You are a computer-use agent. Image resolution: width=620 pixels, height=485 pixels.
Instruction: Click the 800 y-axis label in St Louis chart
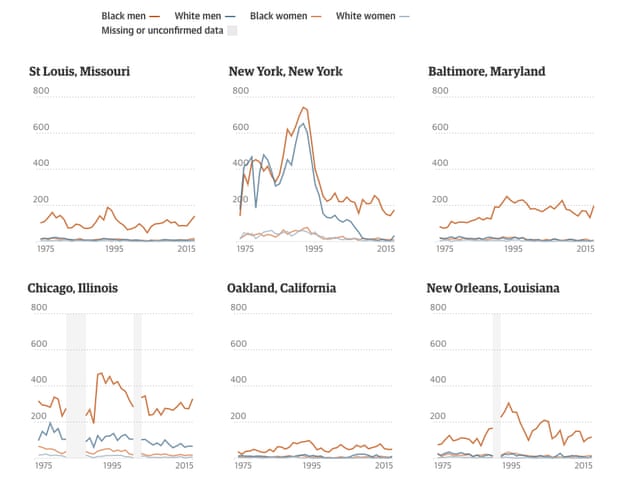41,91
